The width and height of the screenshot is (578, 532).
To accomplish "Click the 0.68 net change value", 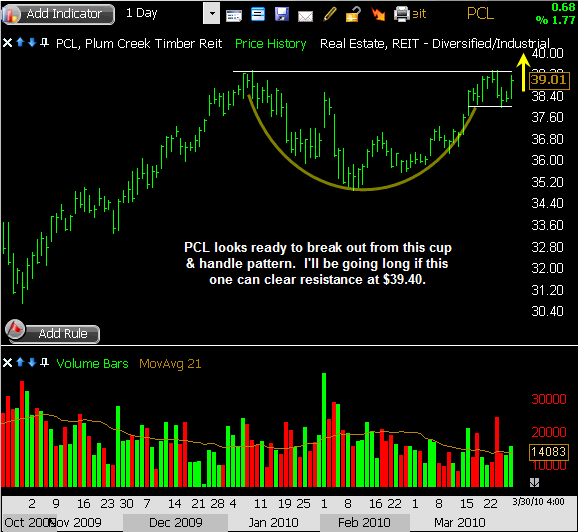I will 563,7.
